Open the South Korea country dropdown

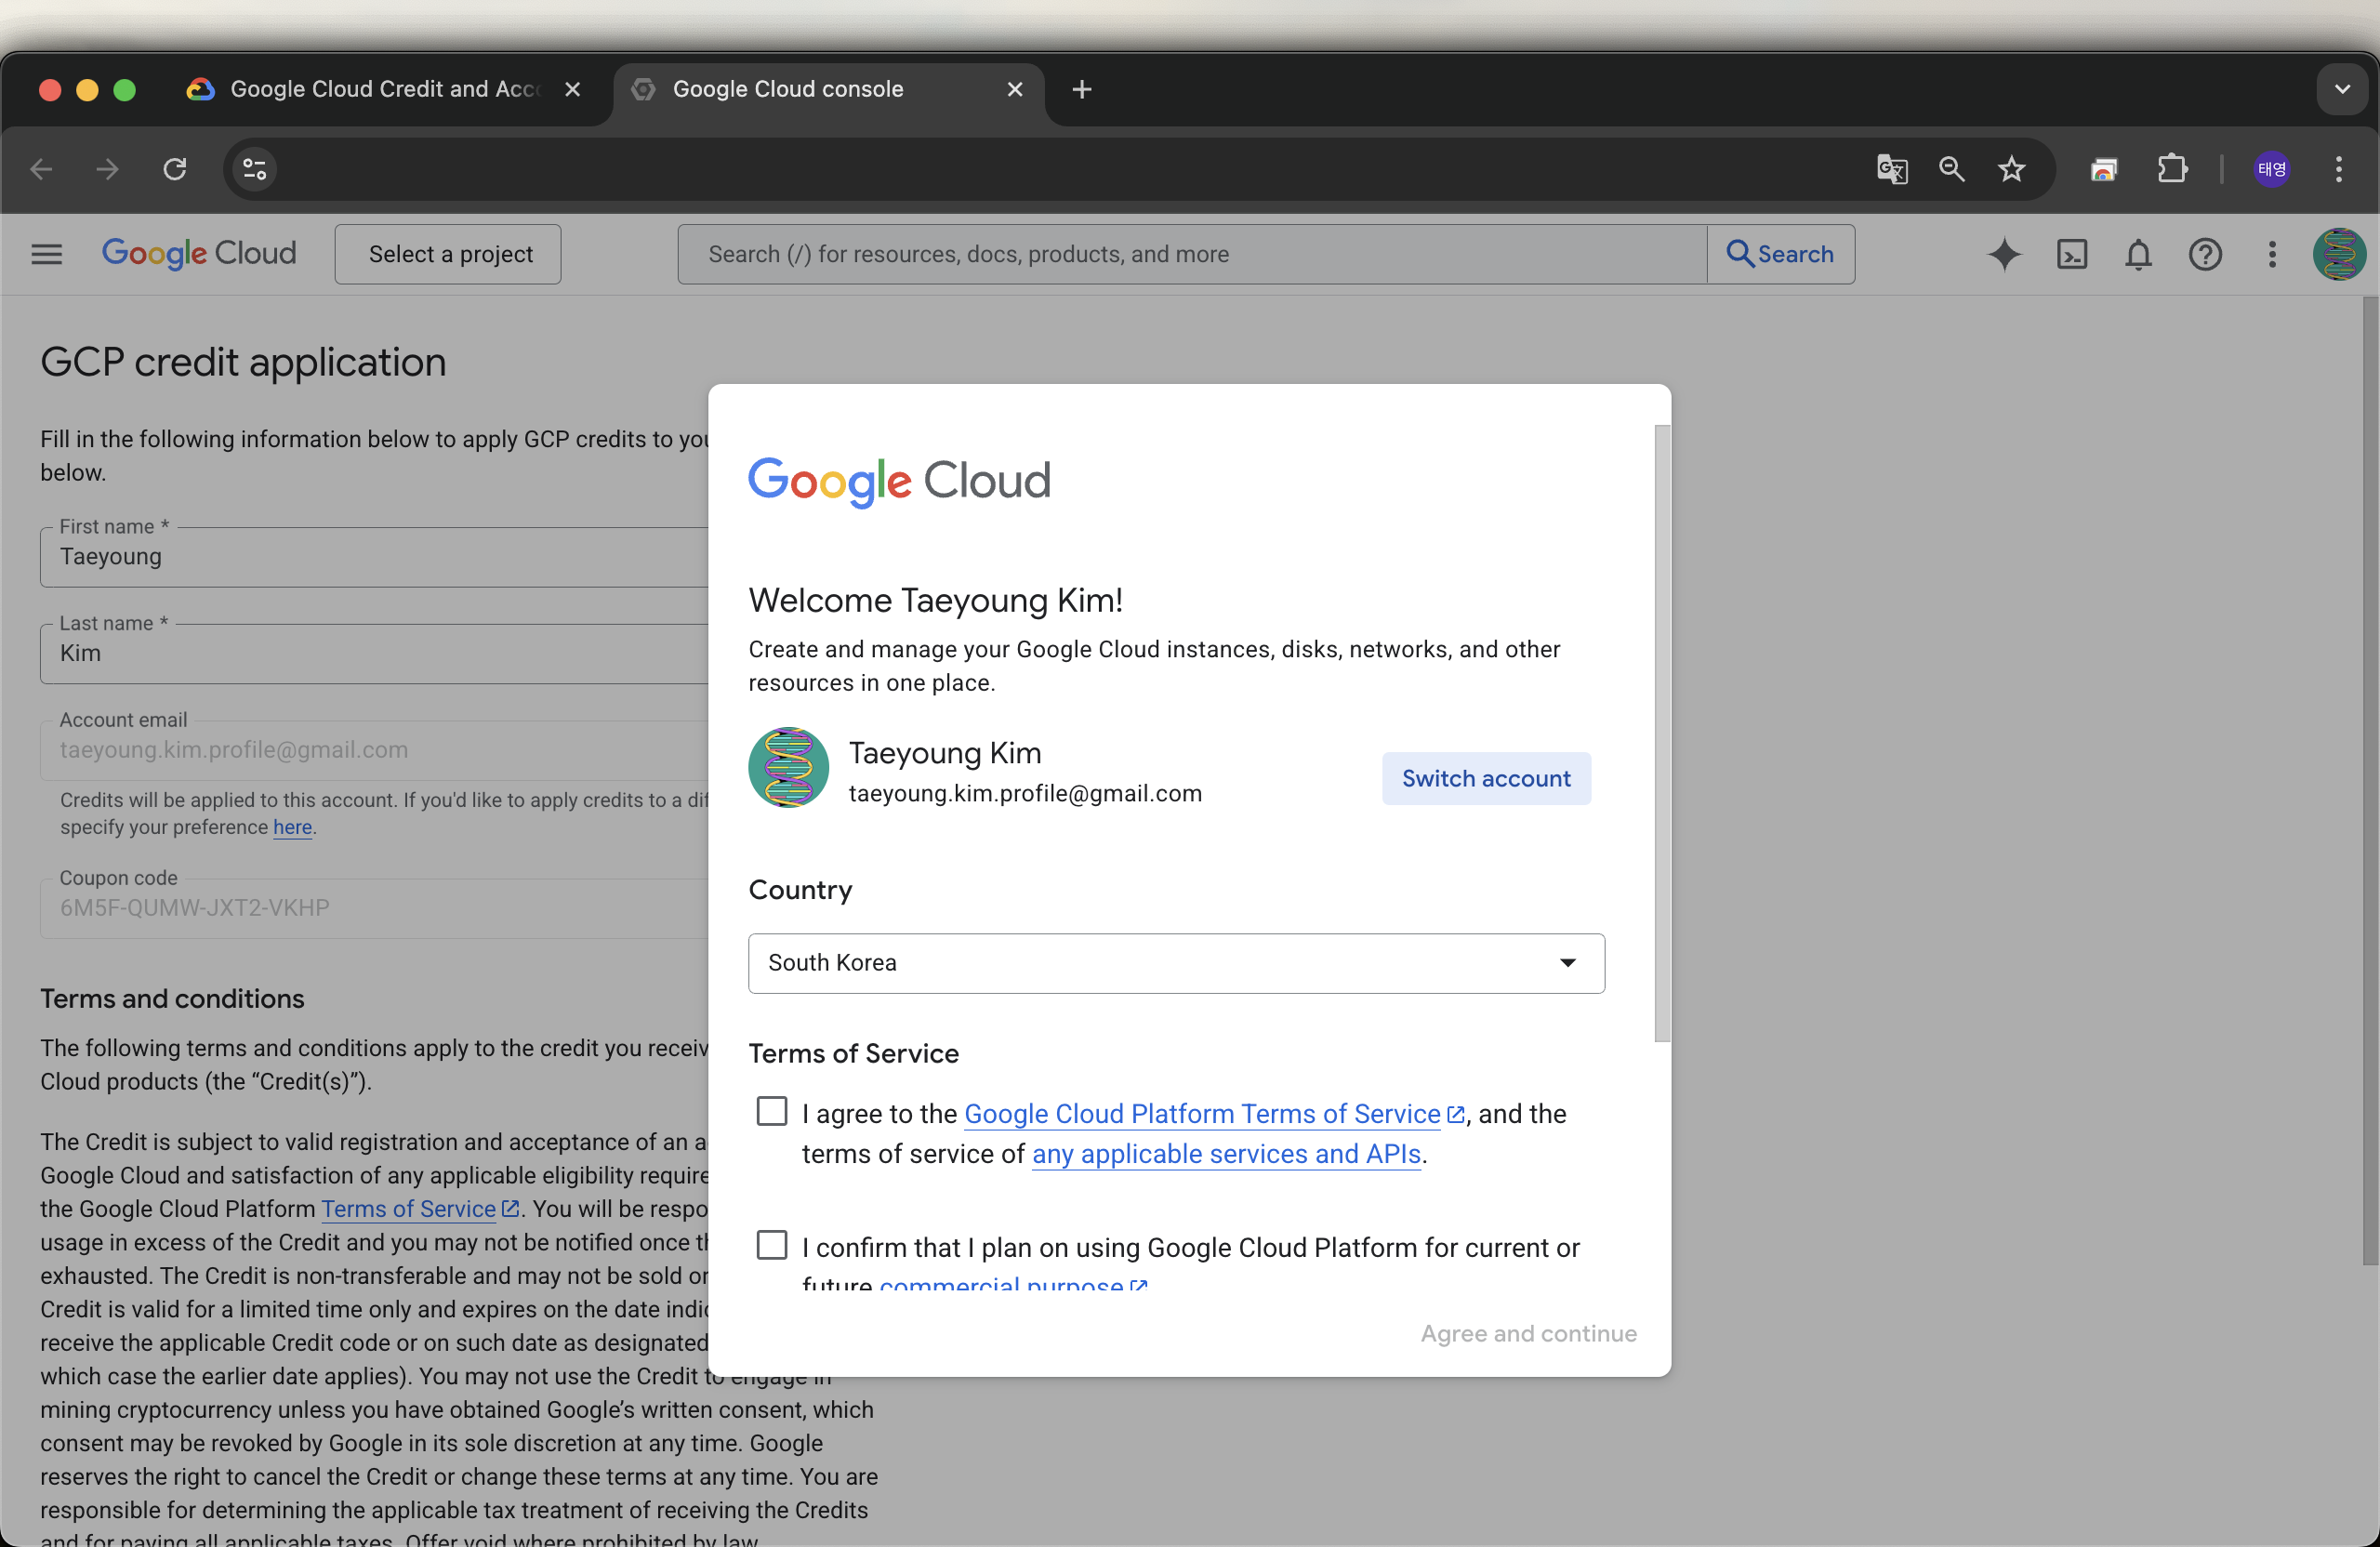[1176, 963]
